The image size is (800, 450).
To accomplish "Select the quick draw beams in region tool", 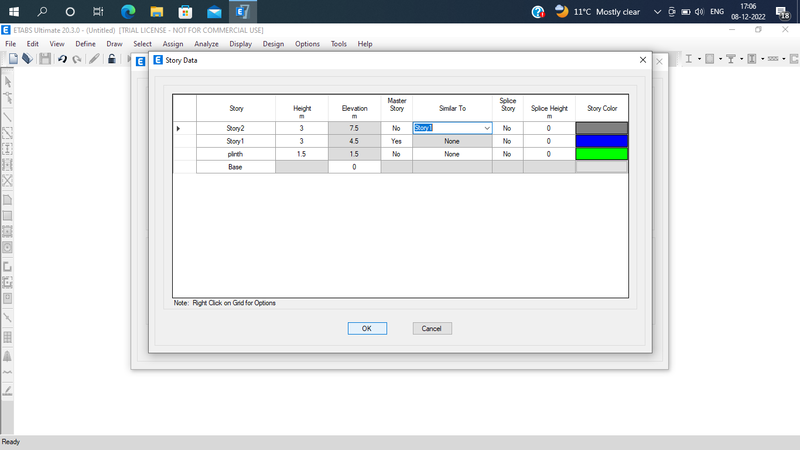I will (x=7, y=133).
